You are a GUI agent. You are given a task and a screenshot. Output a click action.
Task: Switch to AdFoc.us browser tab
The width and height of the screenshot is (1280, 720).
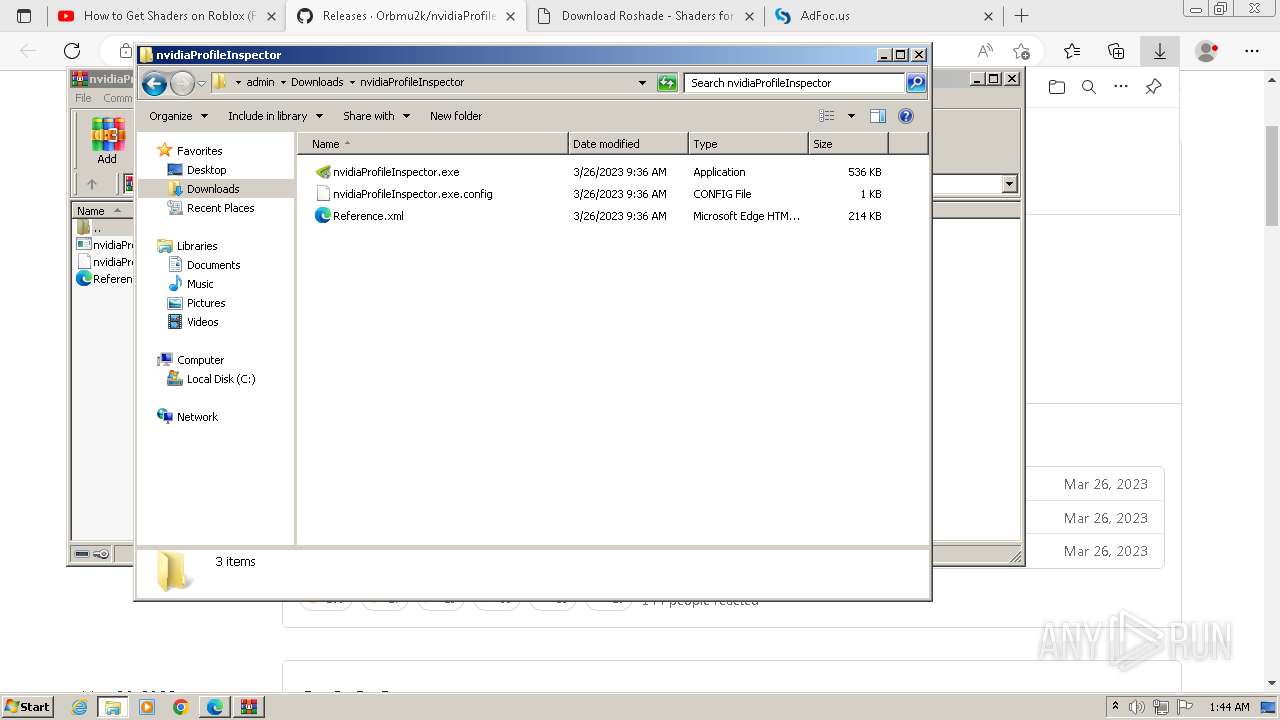click(x=884, y=16)
